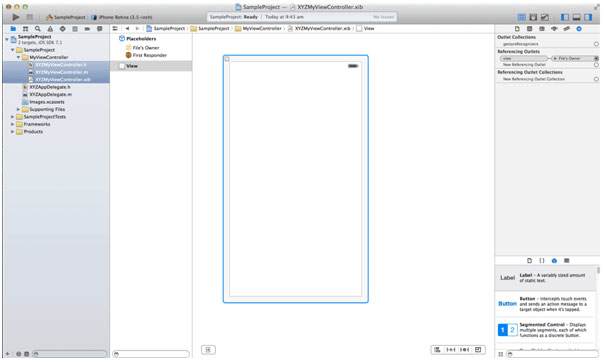The width and height of the screenshot is (604, 360).
Task: Collapse the SampleProject group folder
Action: click(13, 50)
